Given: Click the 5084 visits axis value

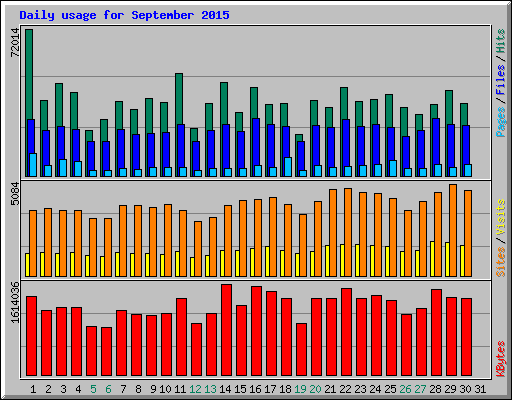Looking at the screenshot, I should tap(15, 193).
